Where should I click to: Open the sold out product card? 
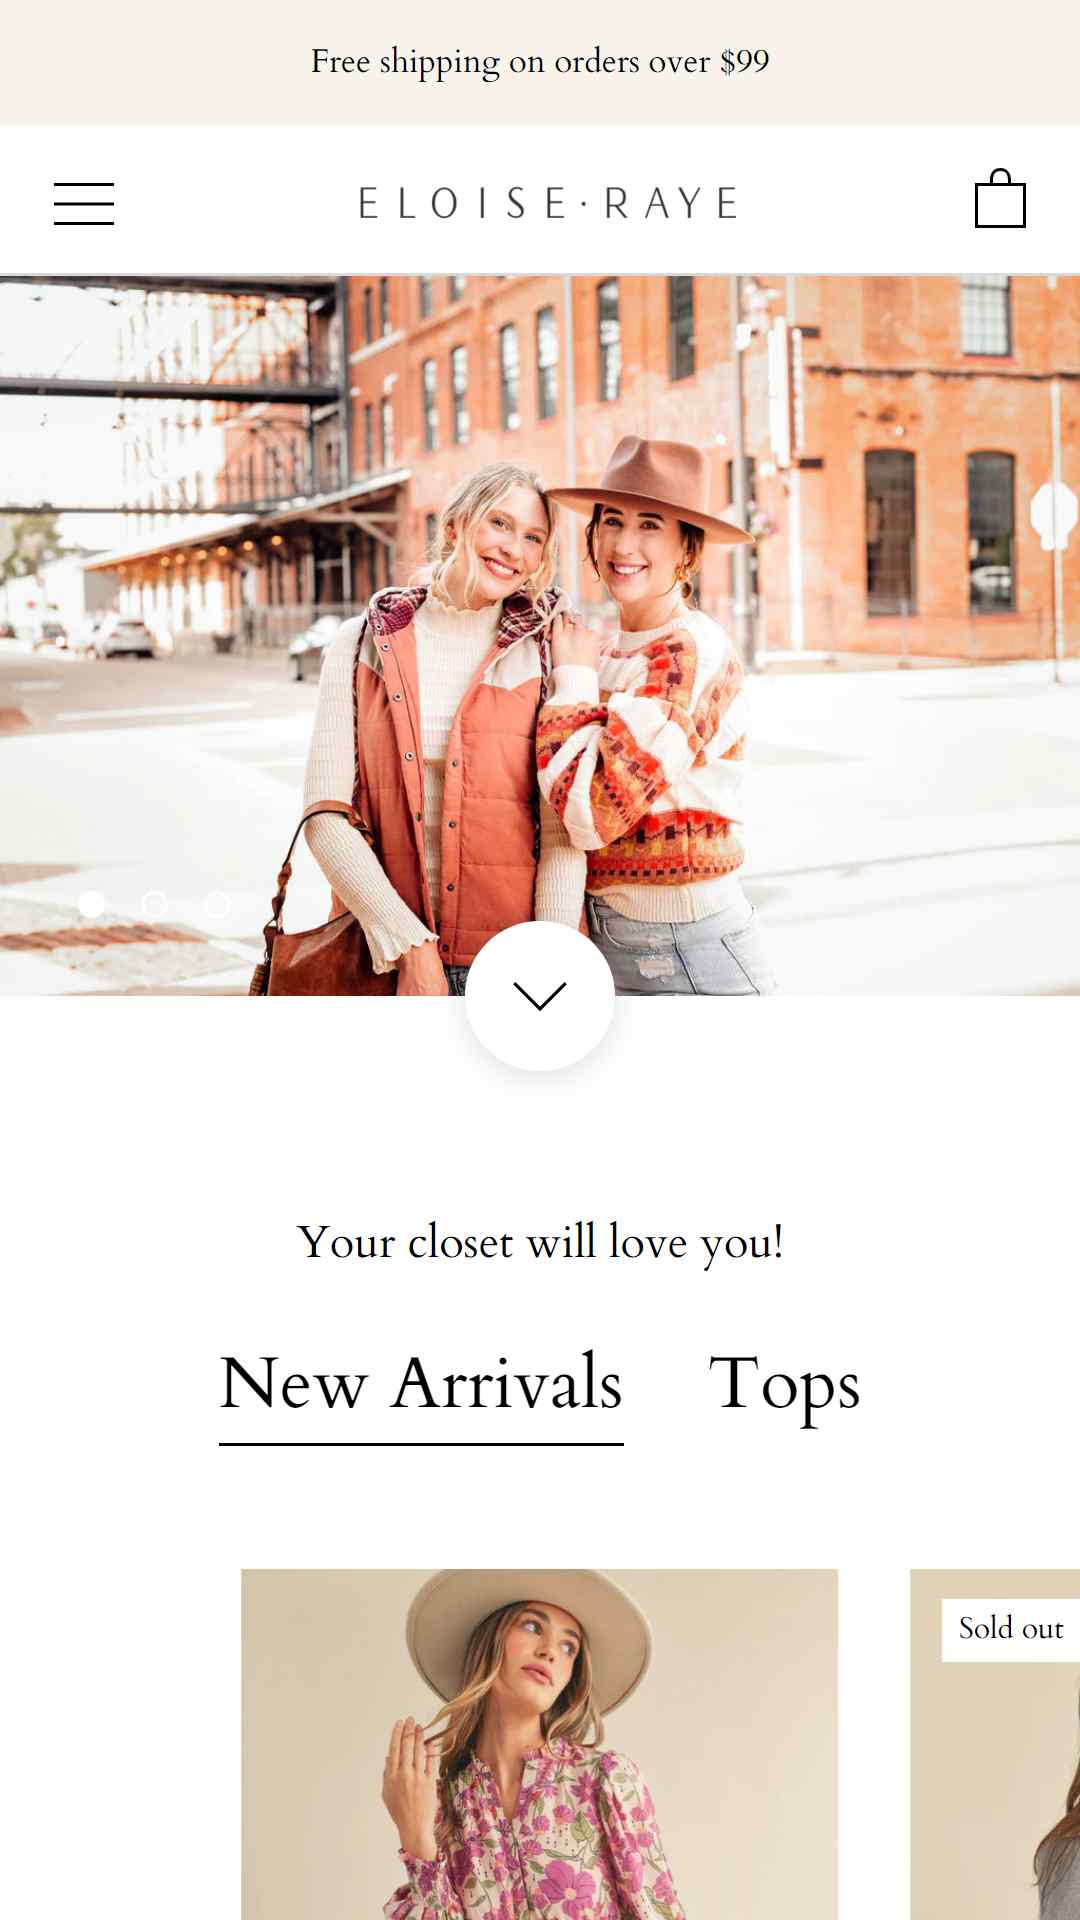(x=995, y=1744)
